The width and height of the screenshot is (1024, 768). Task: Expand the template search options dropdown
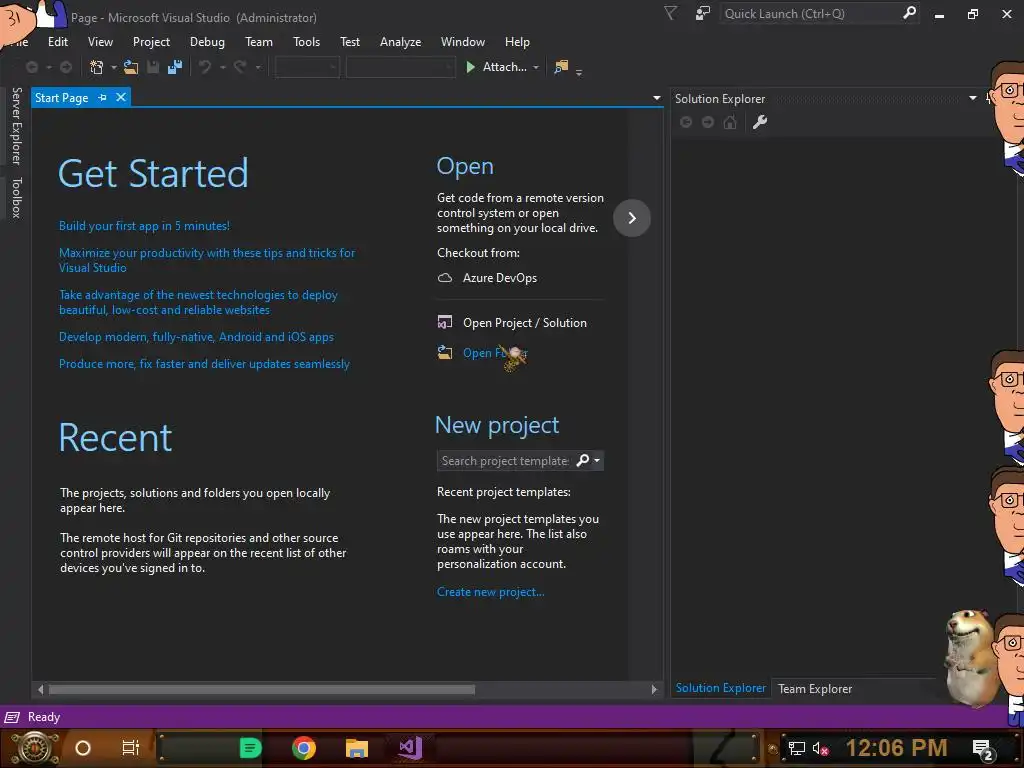(597, 460)
